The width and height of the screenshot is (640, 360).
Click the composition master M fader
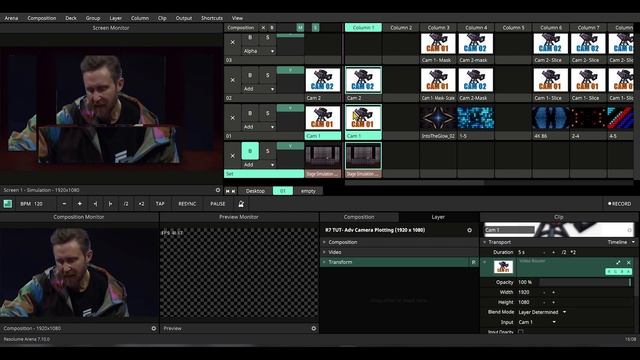[x=300, y=28]
